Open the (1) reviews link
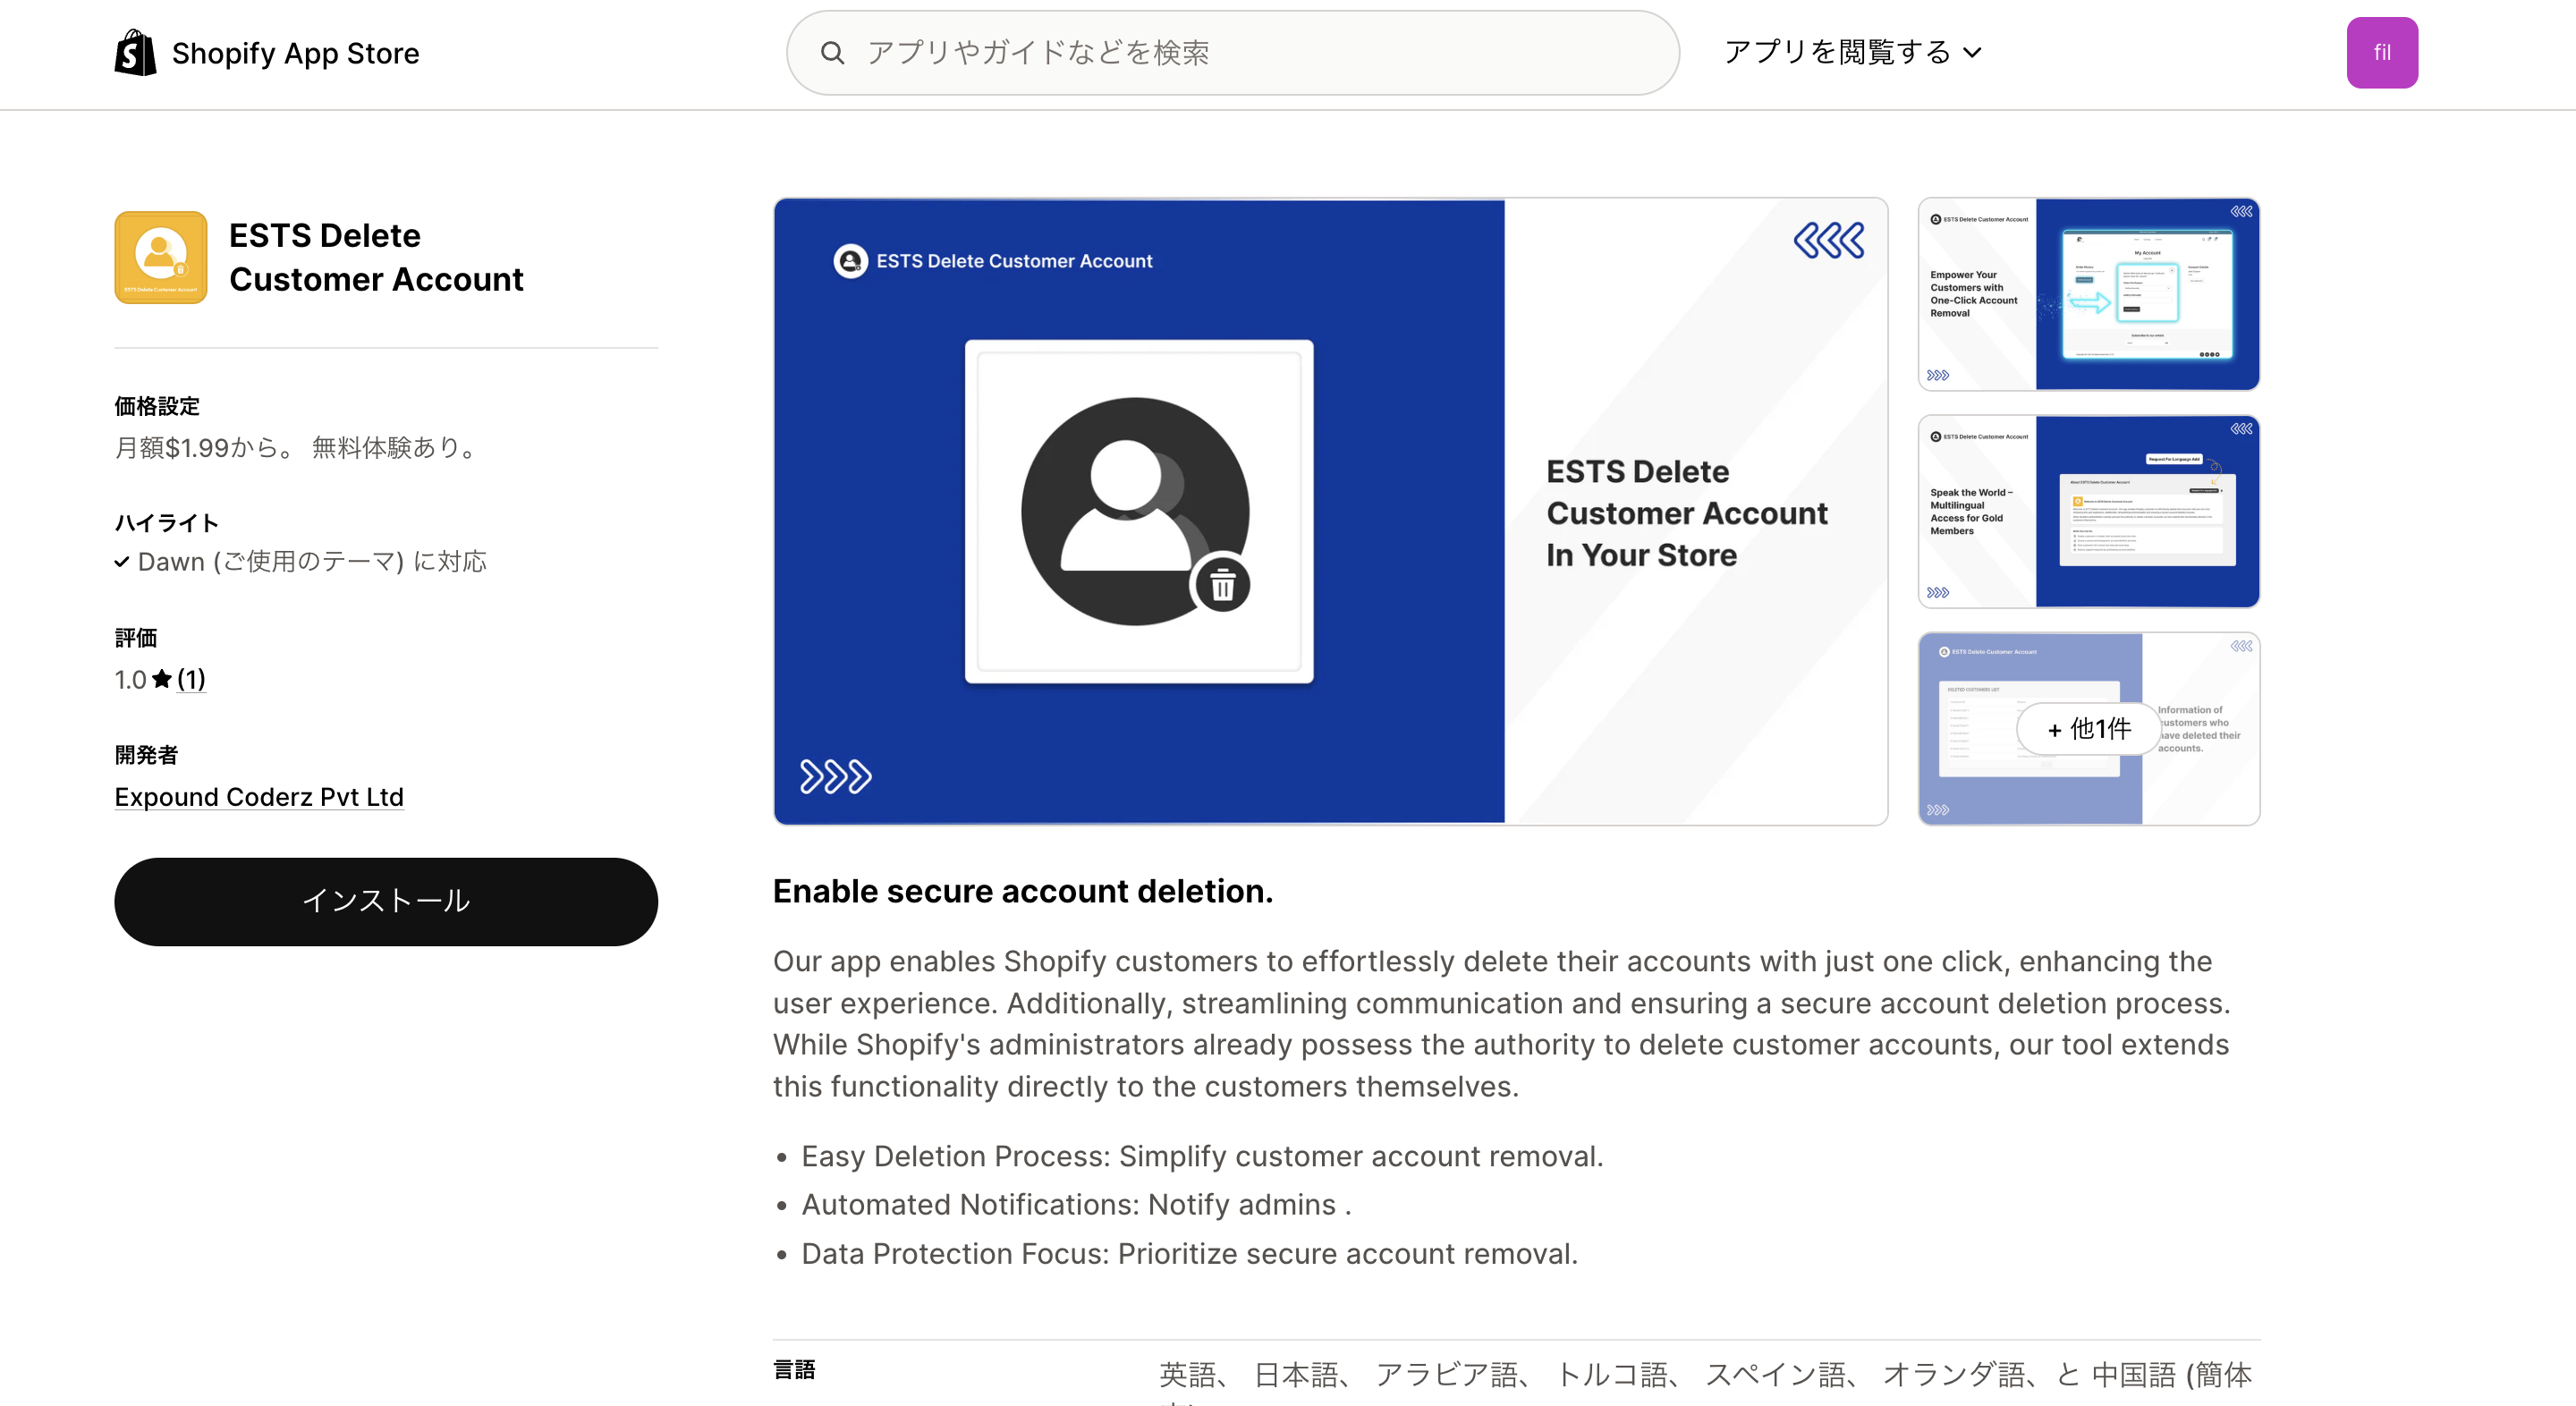 [191, 679]
